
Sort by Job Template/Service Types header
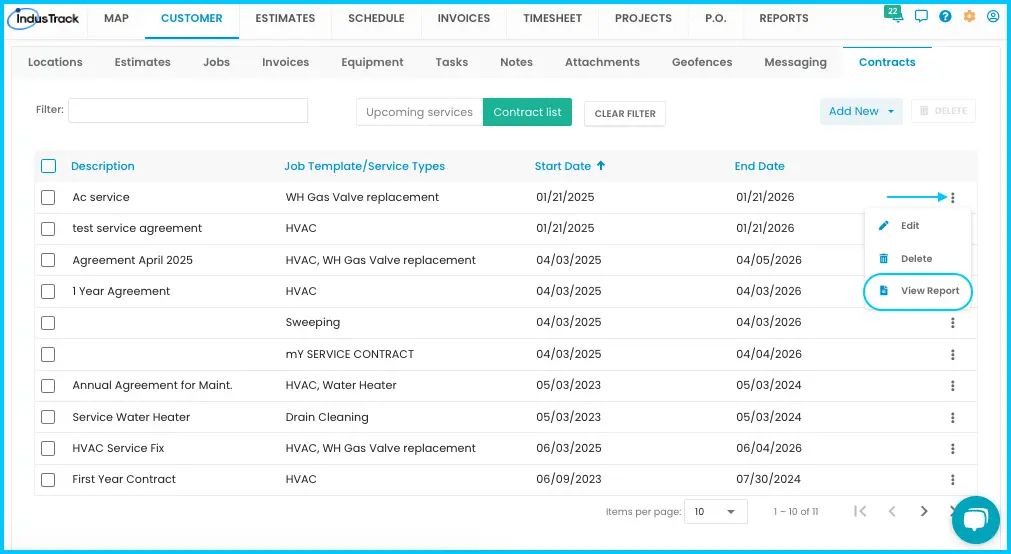[x=364, y=166]
